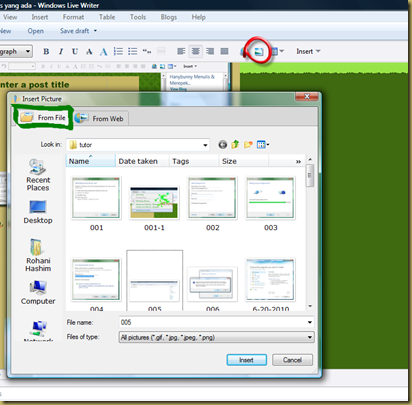
Task: Open the Files of type dropdown
Action: click(x=310, y=337)
